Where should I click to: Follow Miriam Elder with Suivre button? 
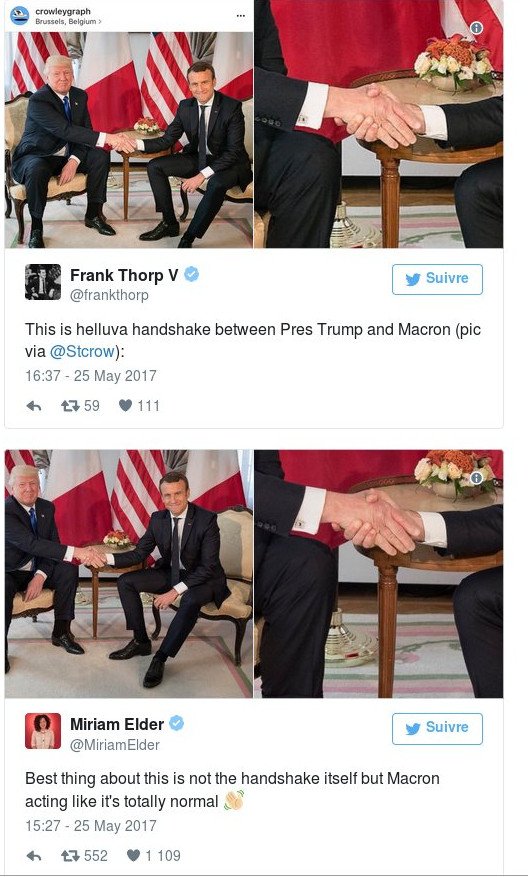[x=437, y=729]
